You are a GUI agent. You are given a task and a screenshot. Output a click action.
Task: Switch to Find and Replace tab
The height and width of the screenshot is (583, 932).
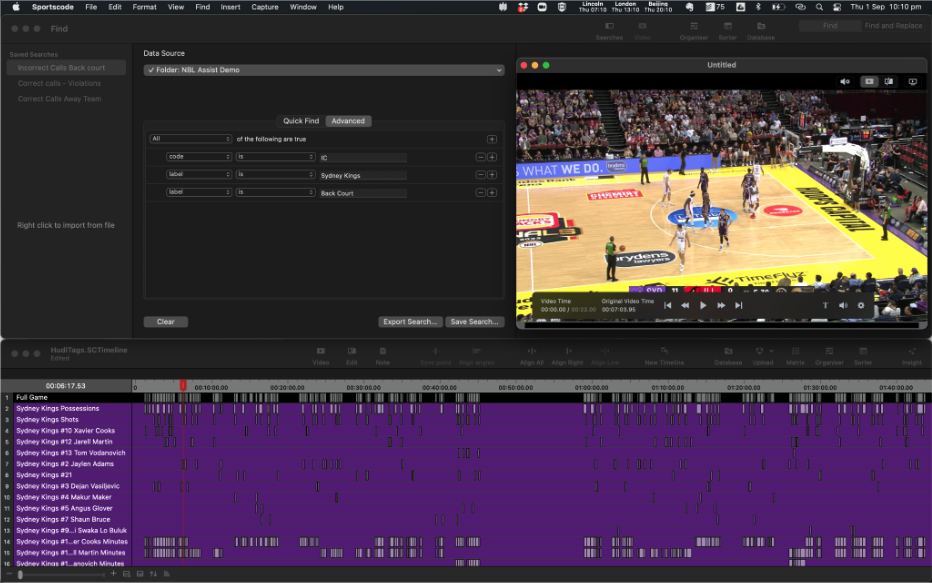[893, 25]
